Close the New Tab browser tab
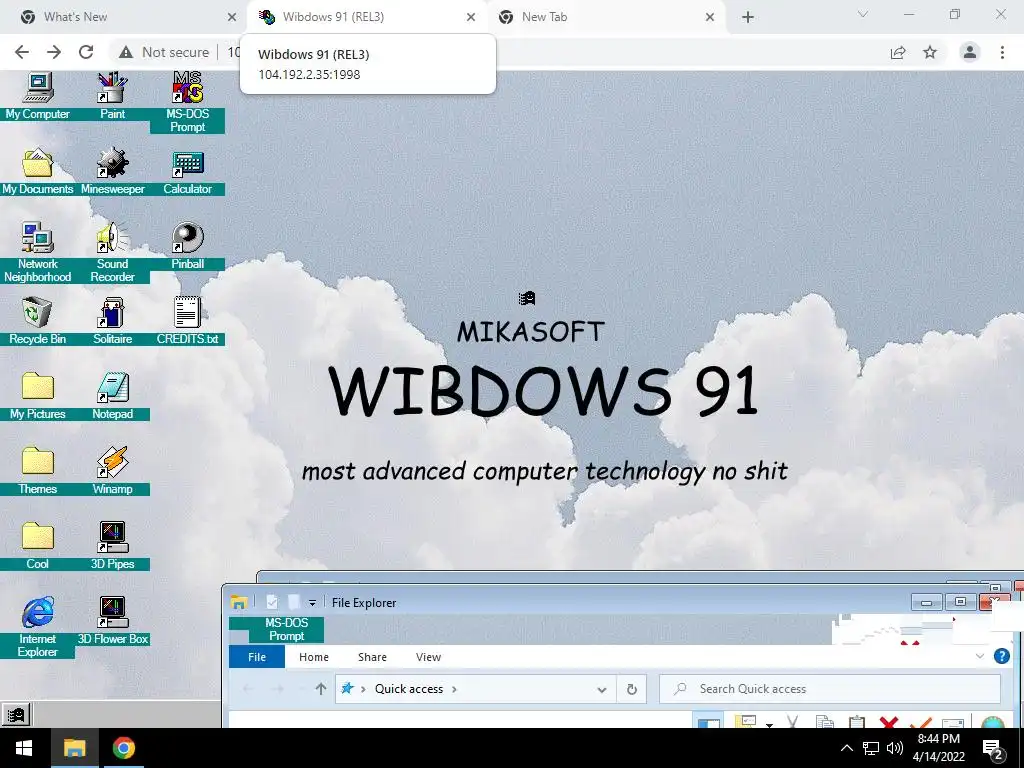 (x=710, y=17)
